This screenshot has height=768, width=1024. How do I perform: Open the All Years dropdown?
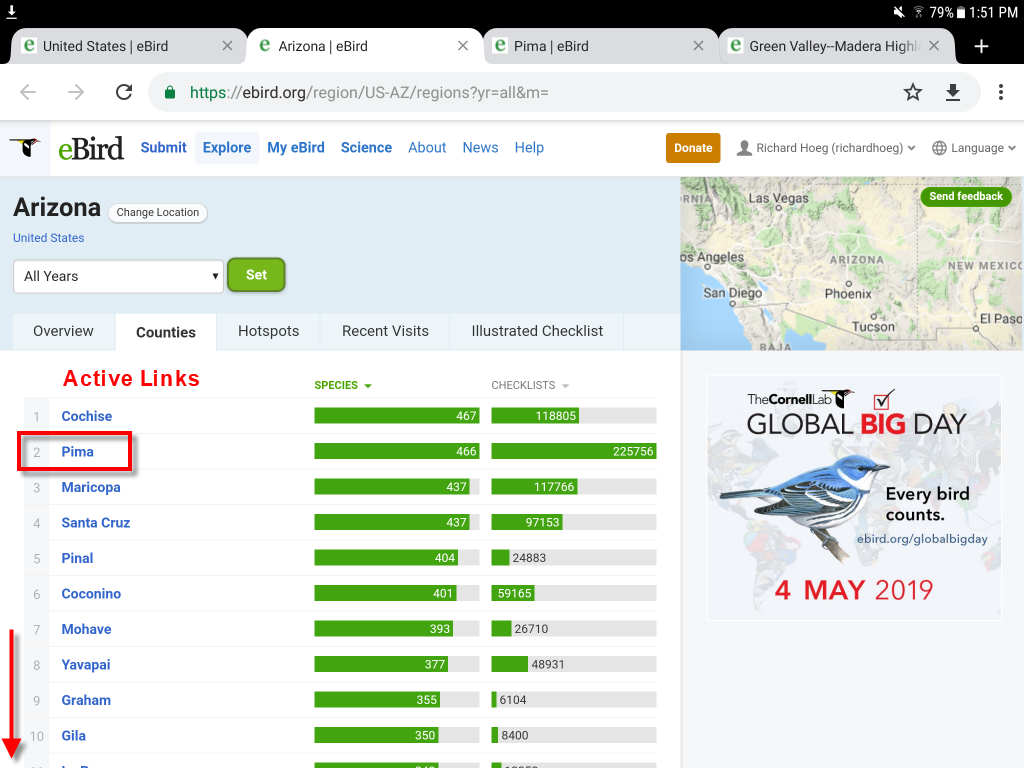click(x=118, y=276)
